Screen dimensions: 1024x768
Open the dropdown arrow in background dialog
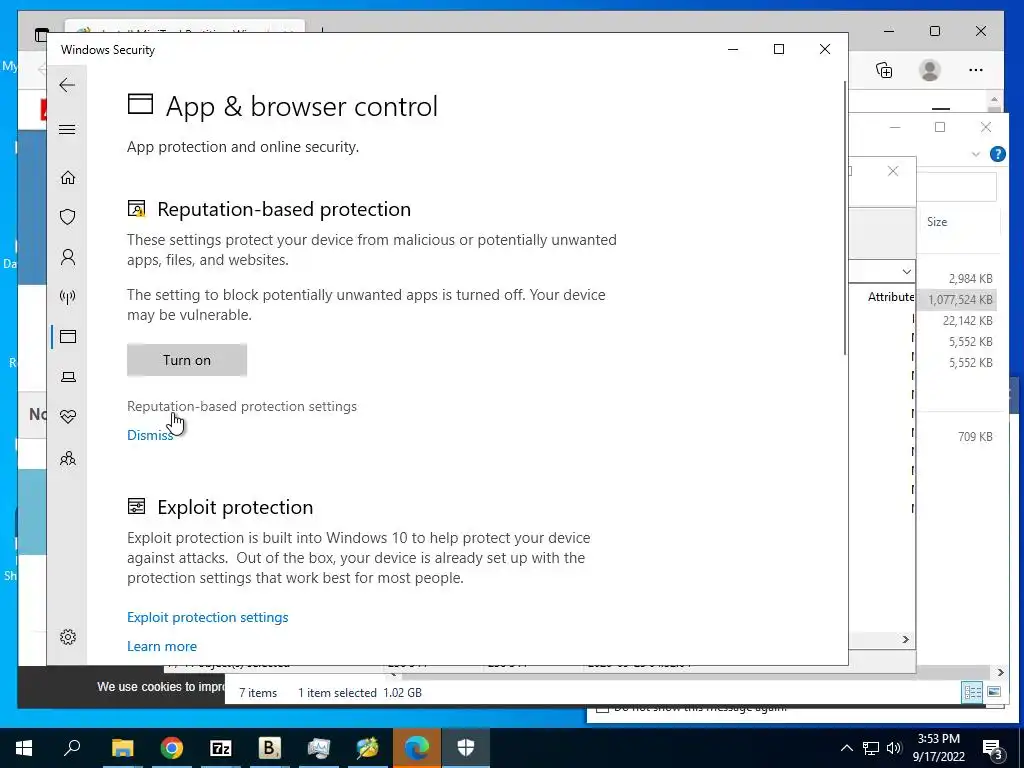pyautogui.click(x=906, y=271)
